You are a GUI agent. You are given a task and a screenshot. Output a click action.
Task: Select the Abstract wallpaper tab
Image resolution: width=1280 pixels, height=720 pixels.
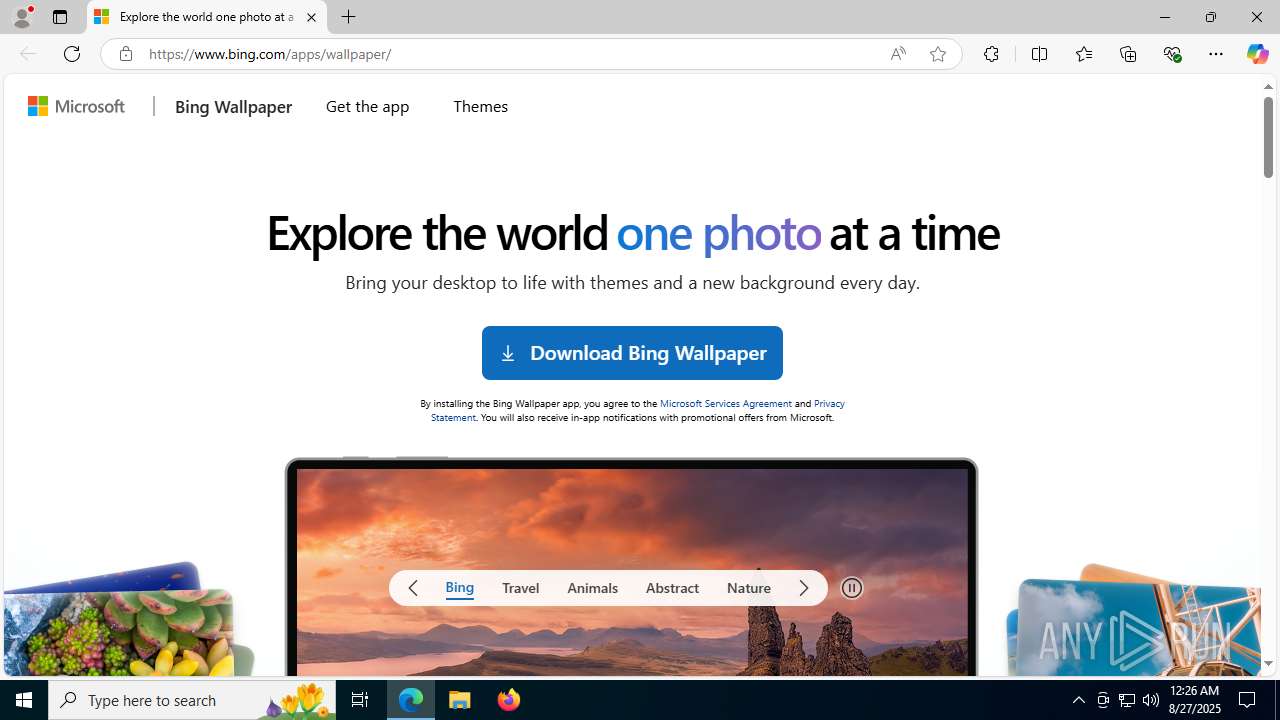click(x=672, y=588)
